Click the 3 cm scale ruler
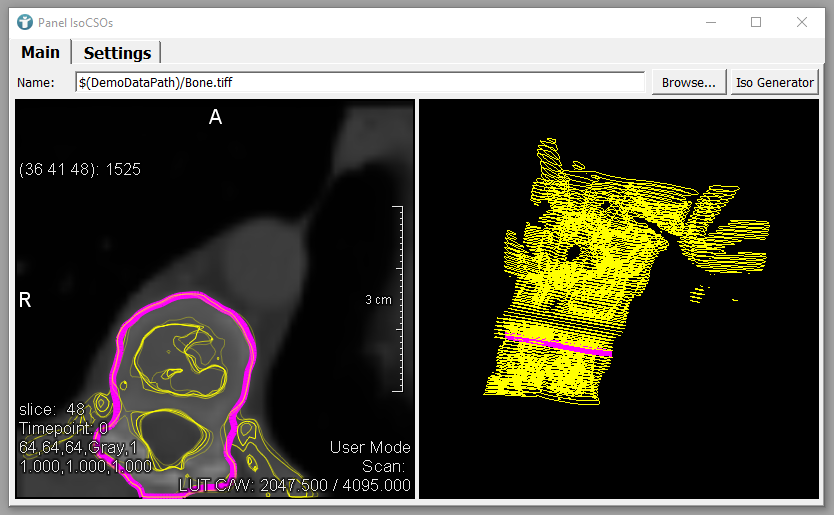Viewport: 834px width, 515px height. click(398, 298)
